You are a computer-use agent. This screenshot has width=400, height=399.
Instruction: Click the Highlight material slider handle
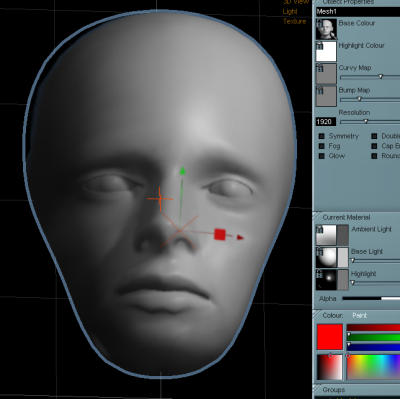[x=353, y=283]
